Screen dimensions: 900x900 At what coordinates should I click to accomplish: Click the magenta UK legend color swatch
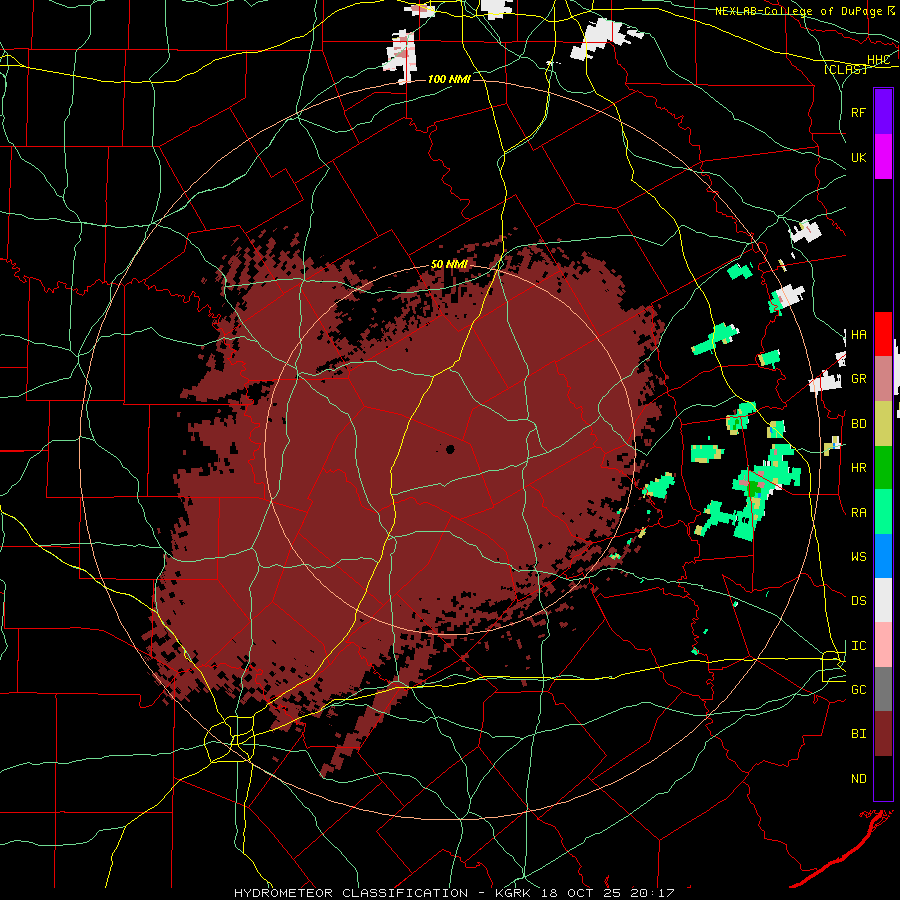click(x=883, y=157)
